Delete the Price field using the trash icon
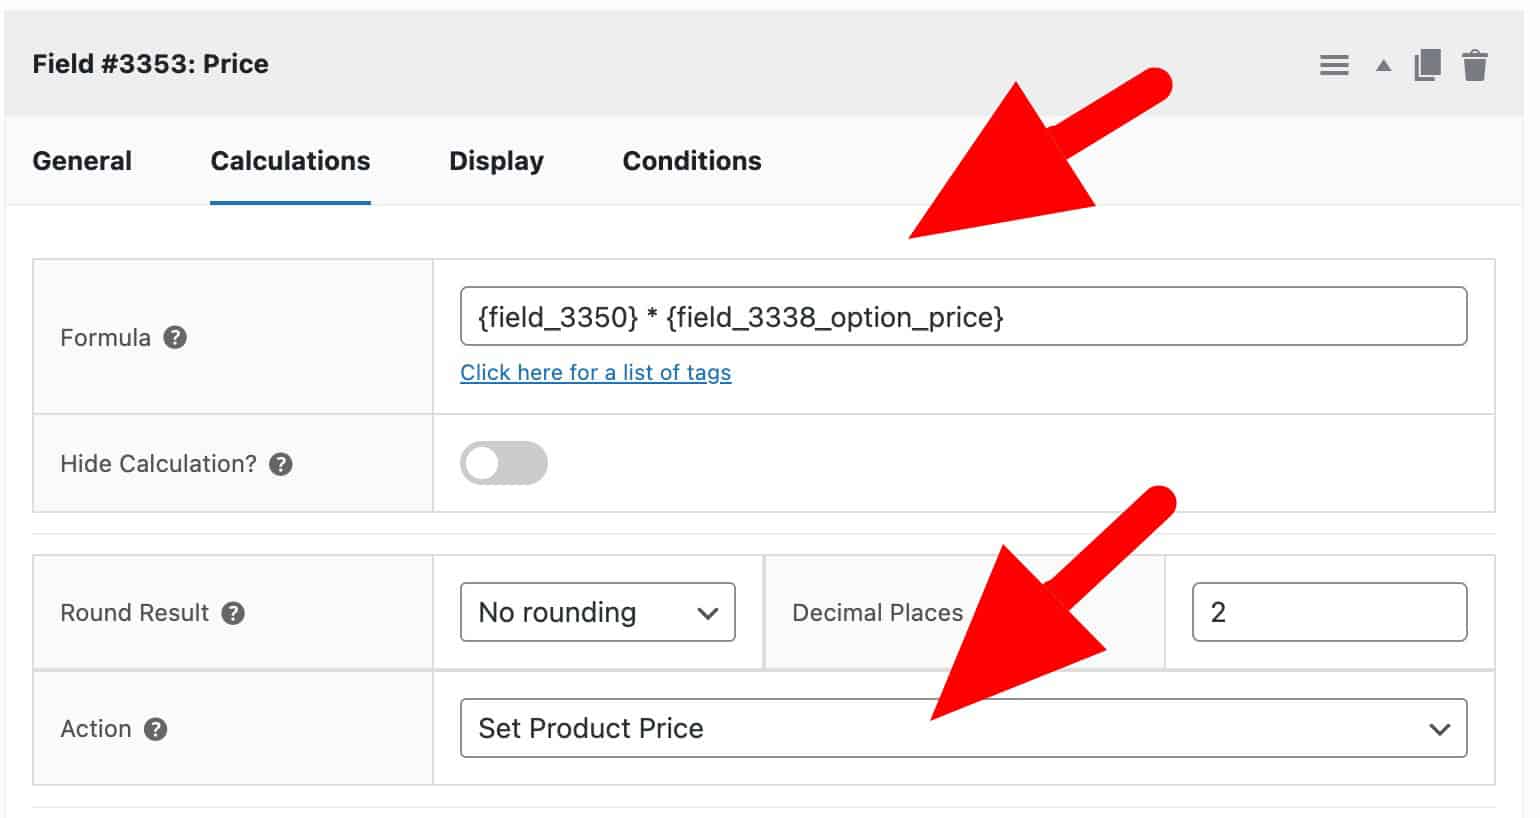The height and width of the screenshot is (818, 1540). point(1475,64)
